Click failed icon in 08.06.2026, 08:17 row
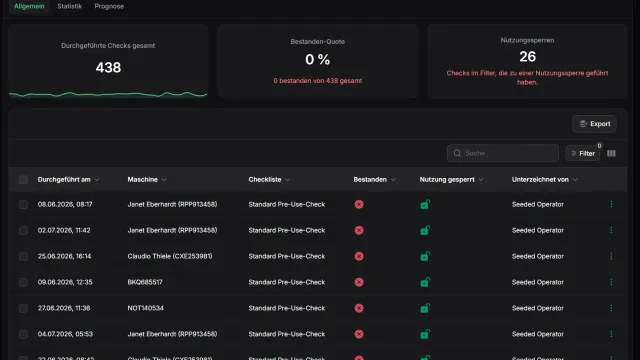Screen dimensions: 640x360 tap(359, 204)
